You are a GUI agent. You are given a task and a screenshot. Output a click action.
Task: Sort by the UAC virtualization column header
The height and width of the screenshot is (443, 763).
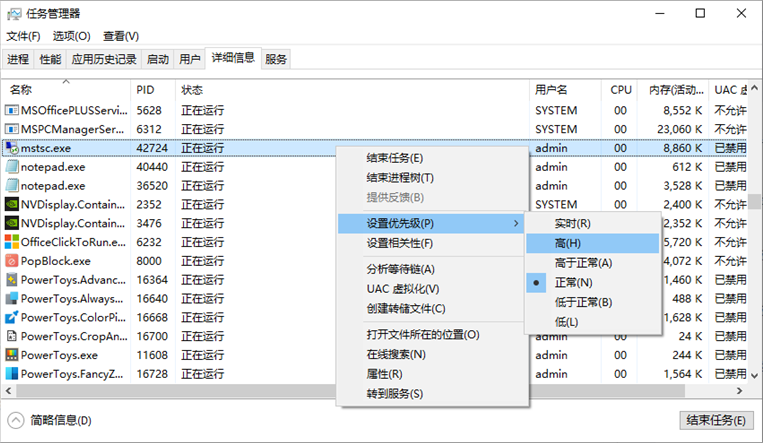pyautogui.click(x=728, y=90)
